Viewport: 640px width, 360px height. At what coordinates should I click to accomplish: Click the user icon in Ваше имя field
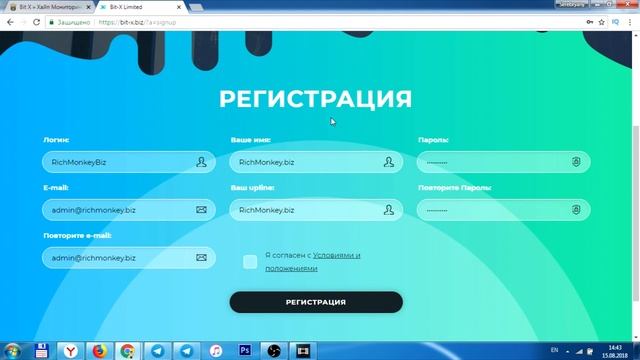coord(389,162)
